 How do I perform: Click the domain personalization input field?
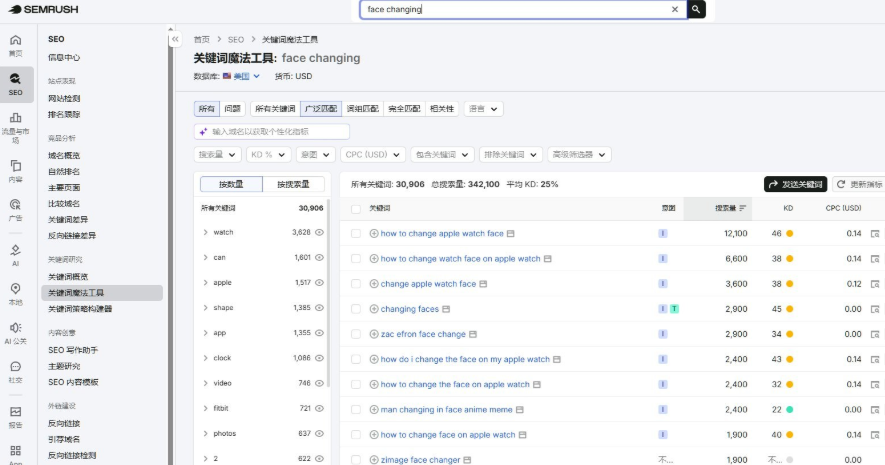pyautogui.click(x=271, y=131)
